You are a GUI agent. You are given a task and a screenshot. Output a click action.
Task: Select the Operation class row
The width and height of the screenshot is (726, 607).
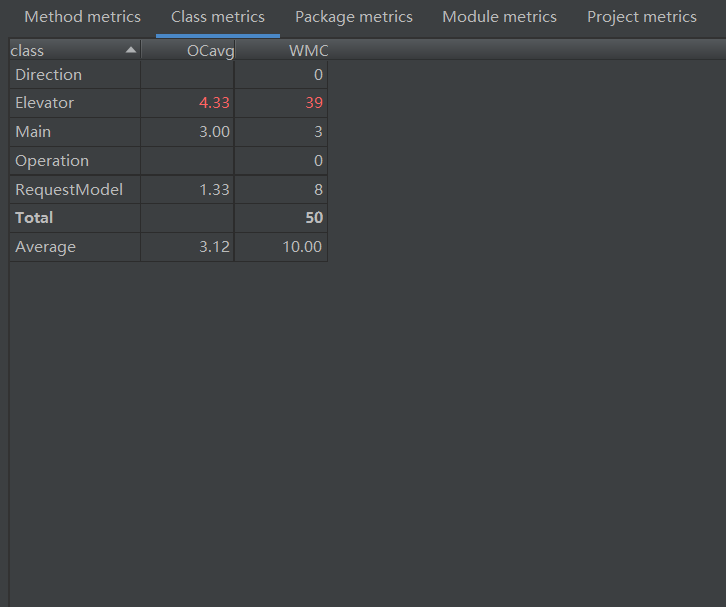(x=52, y=161)
